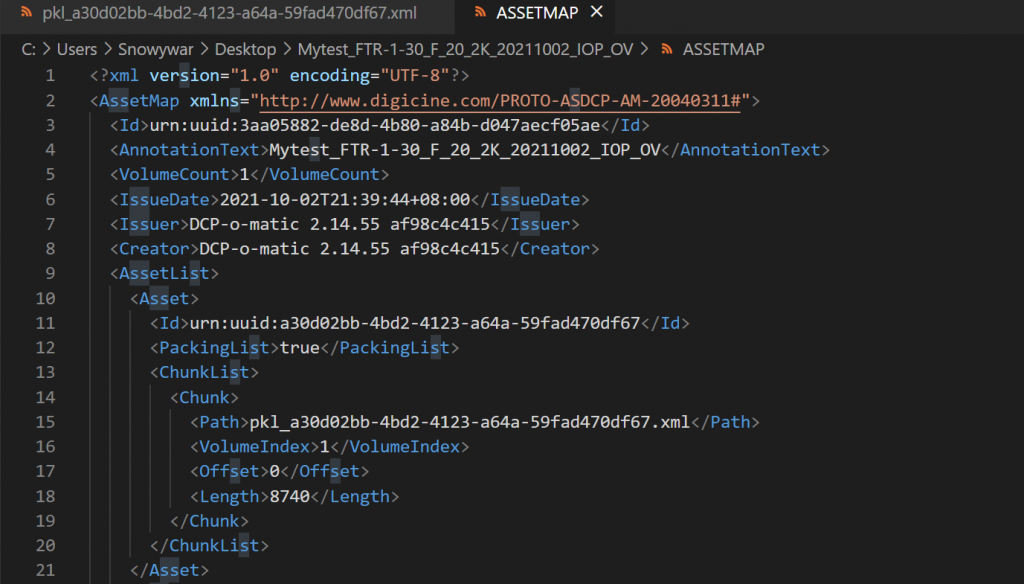Image resolution: width=1024 pixels, height=584 pixels.
Task: Click the ASSETMAP tab's file icon
Action: pos(479,13)
